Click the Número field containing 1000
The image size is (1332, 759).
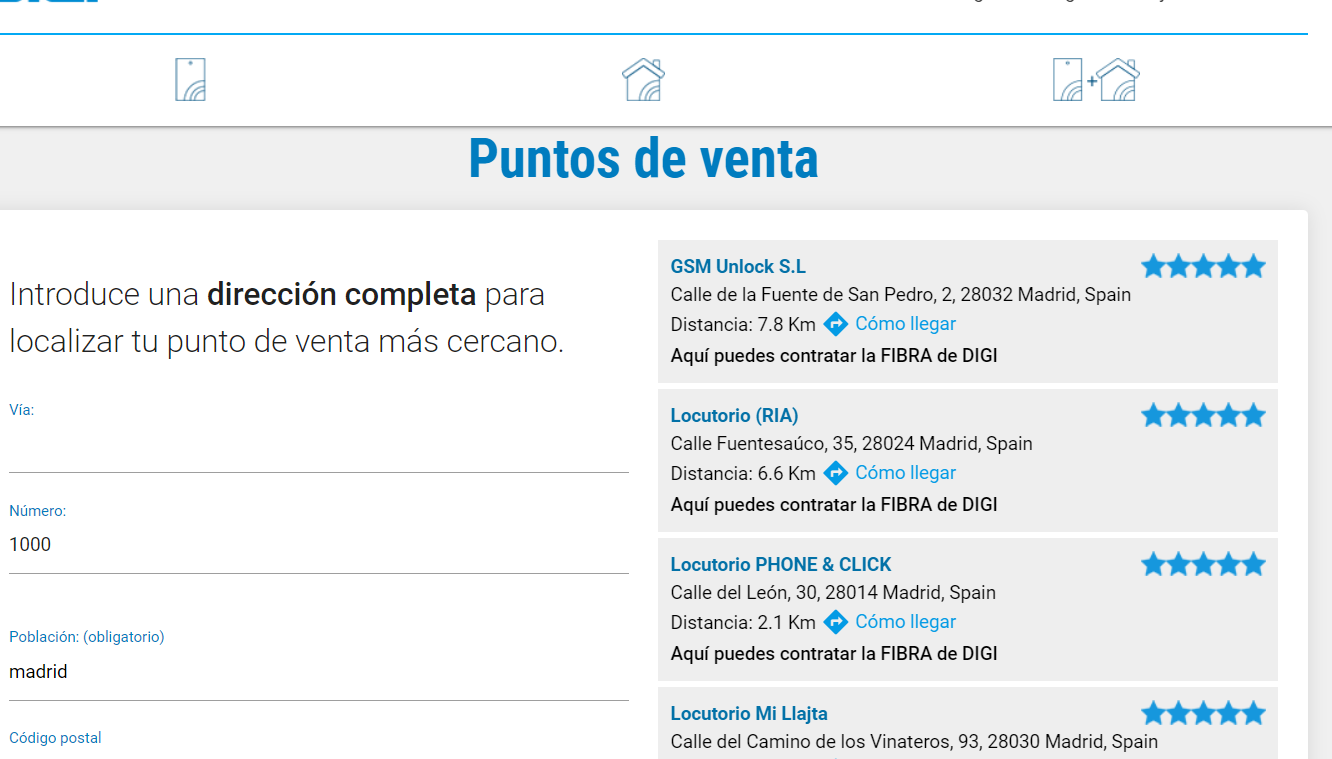[319, 546]
